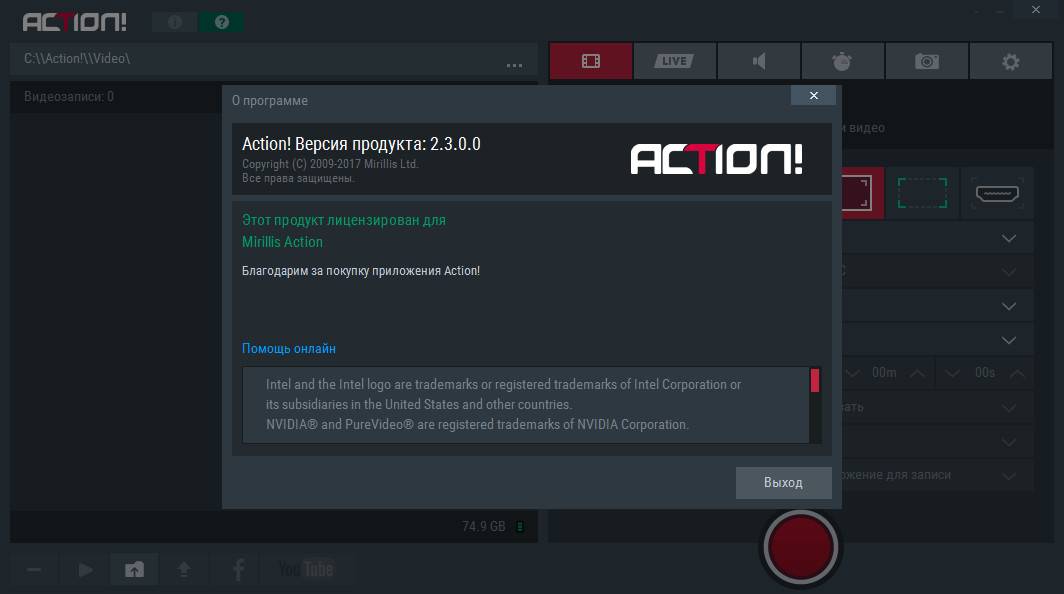Viewport: 1064px width, 594px height.
Task: Click the Выход button
Action: pos(784,483)
